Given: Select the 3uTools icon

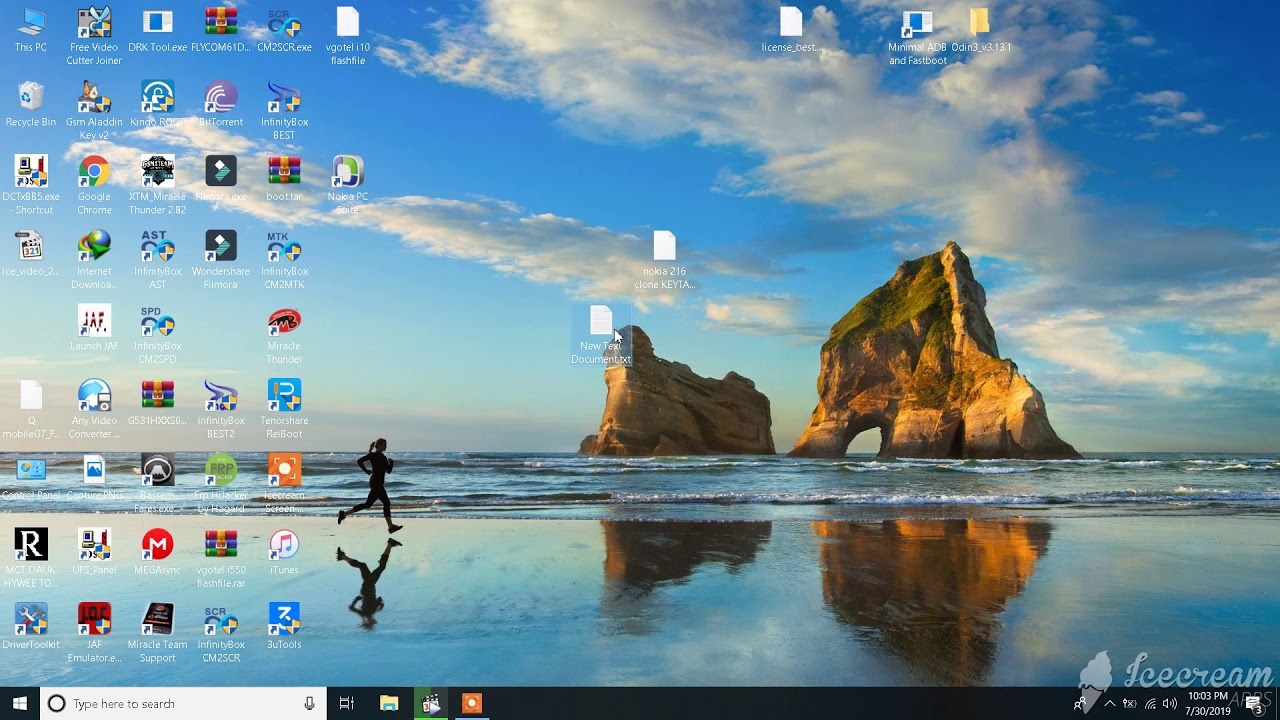Looking at the screenshot, I should (284, 627).
